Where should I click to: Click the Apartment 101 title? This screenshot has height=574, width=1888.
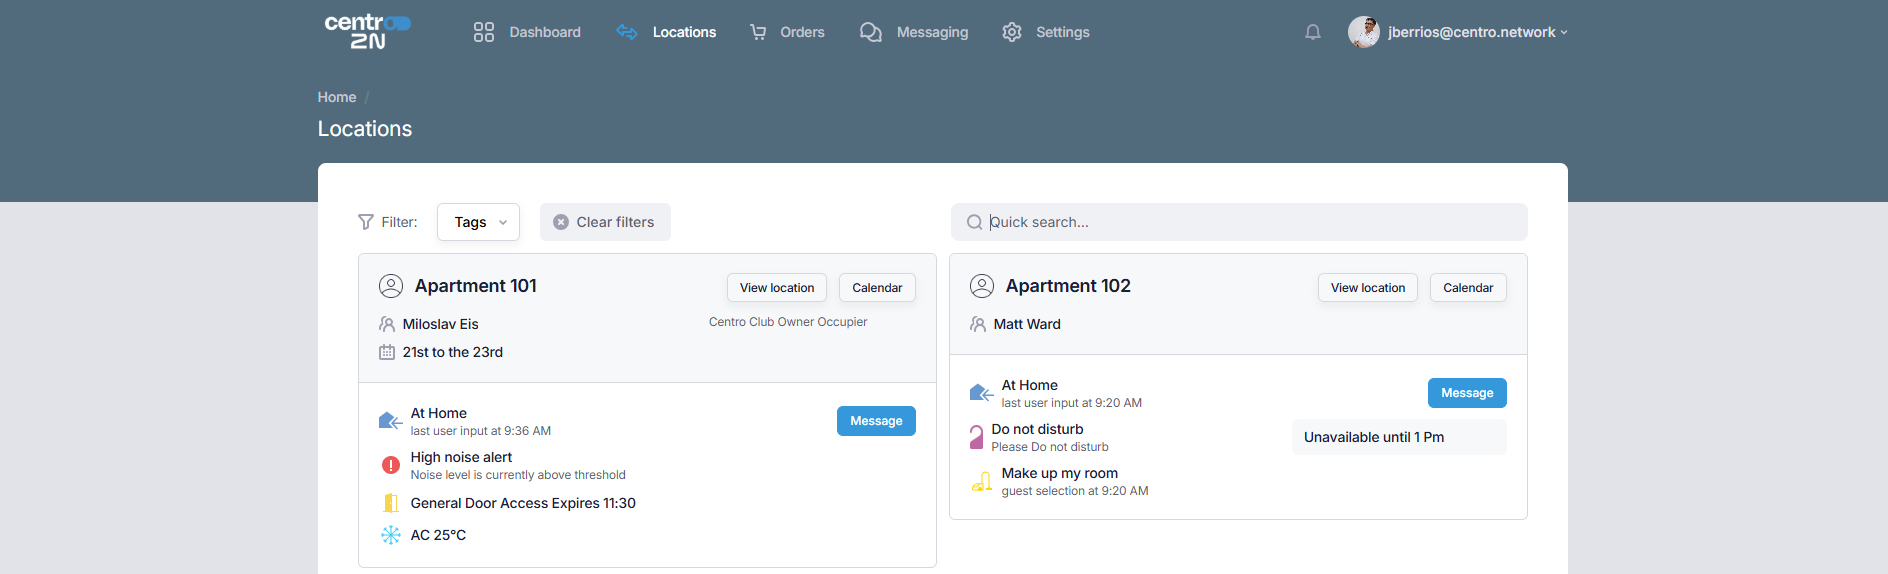tap(476, 286)
